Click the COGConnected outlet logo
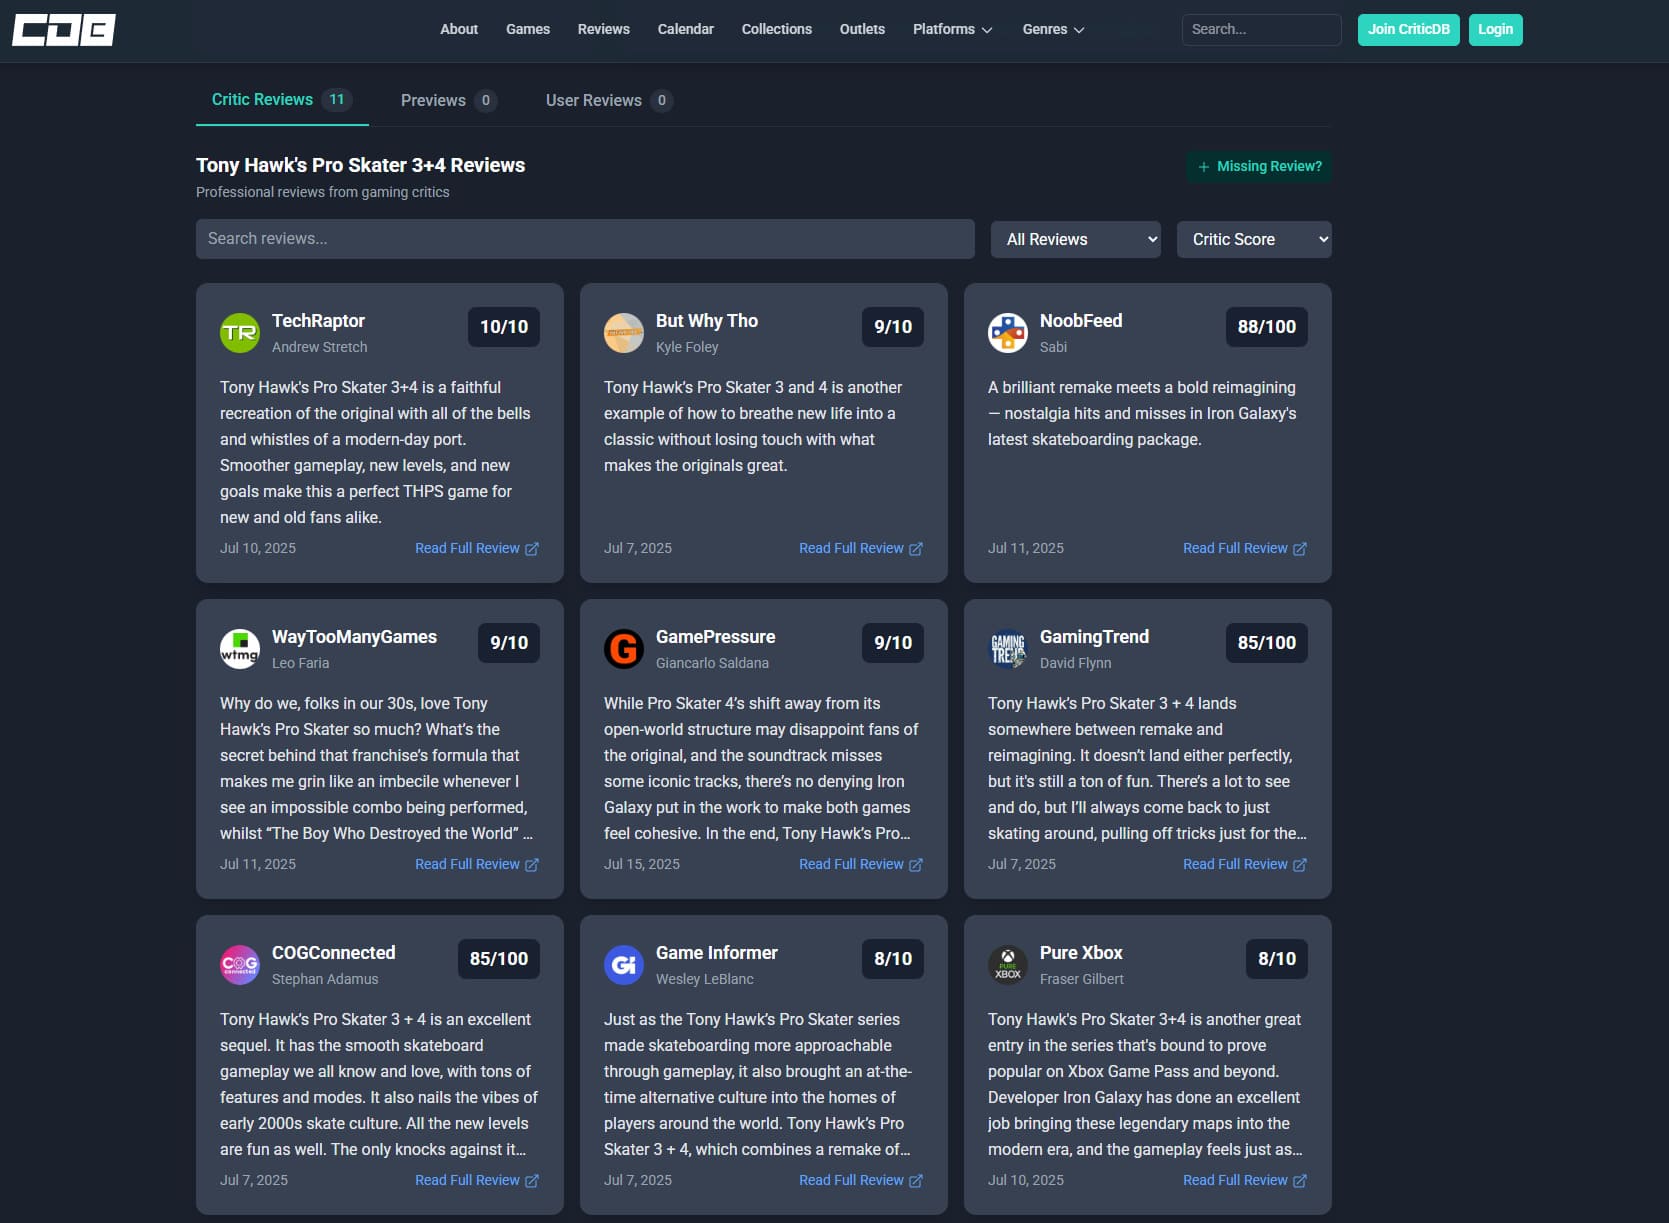 tap(240, 965)
